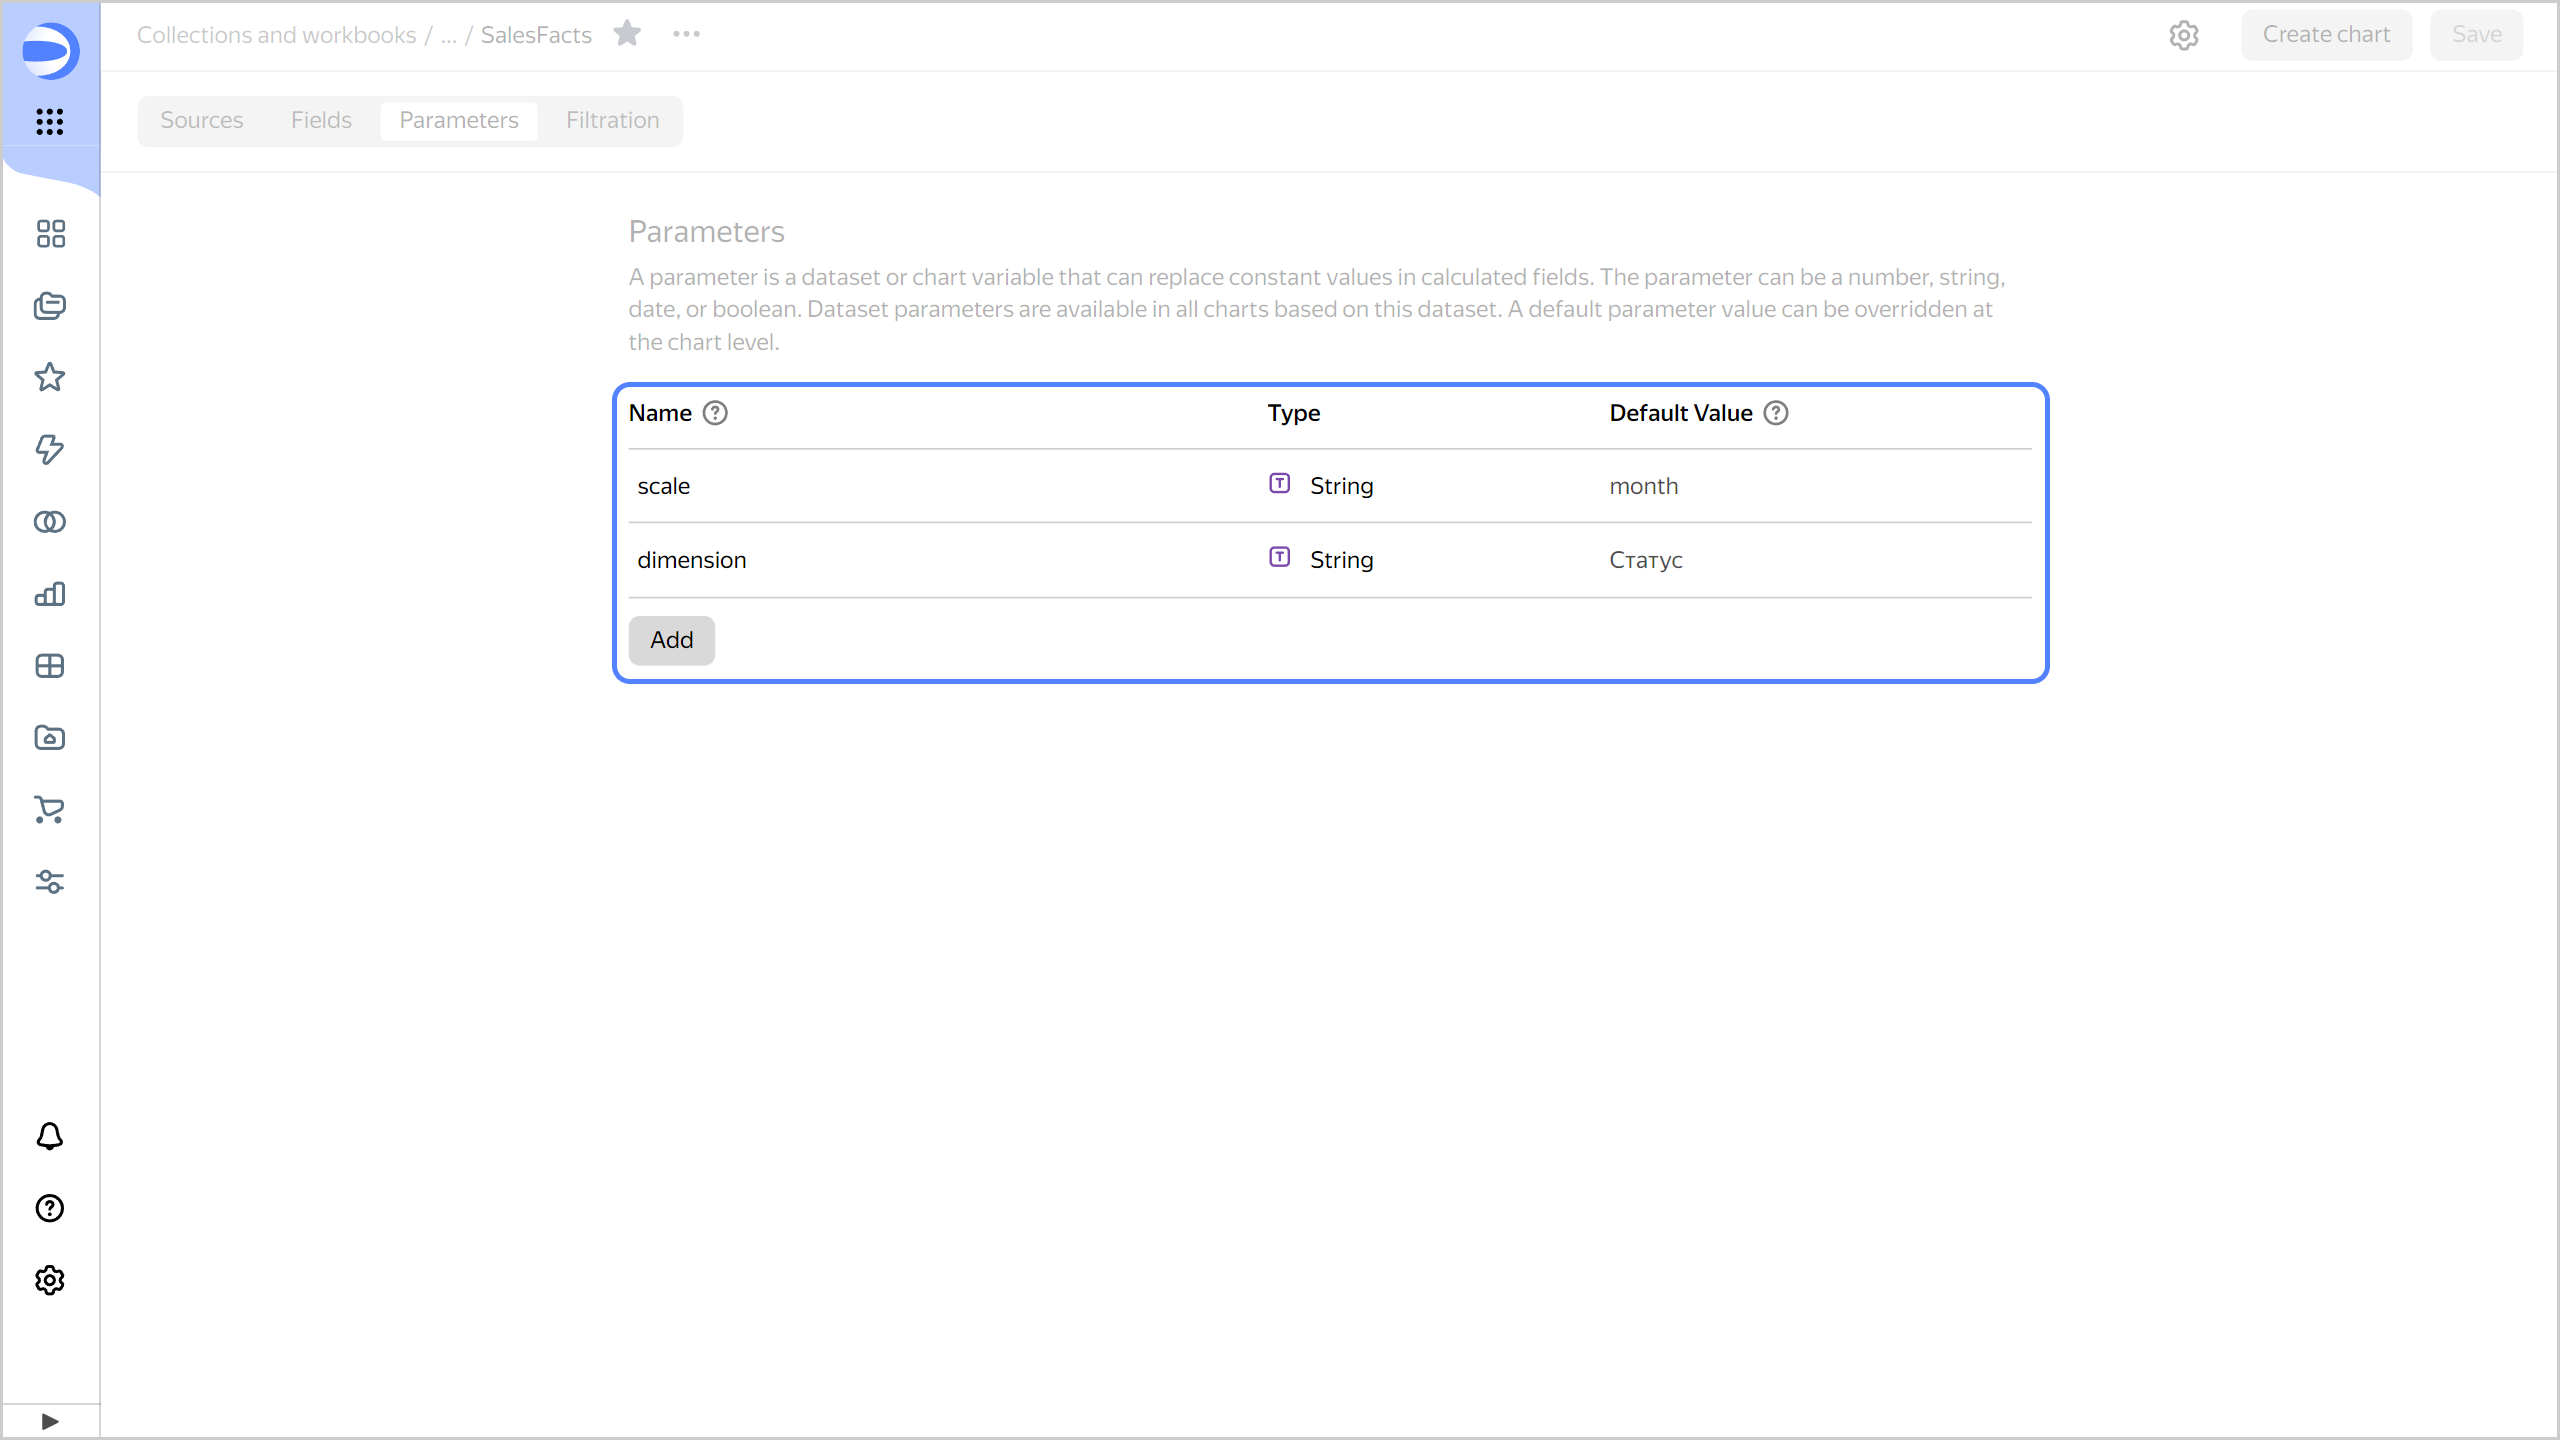Toggle the help tooltip for Name column
Viewport: 2560px width, 1440px height.
(x=716, y=413)
